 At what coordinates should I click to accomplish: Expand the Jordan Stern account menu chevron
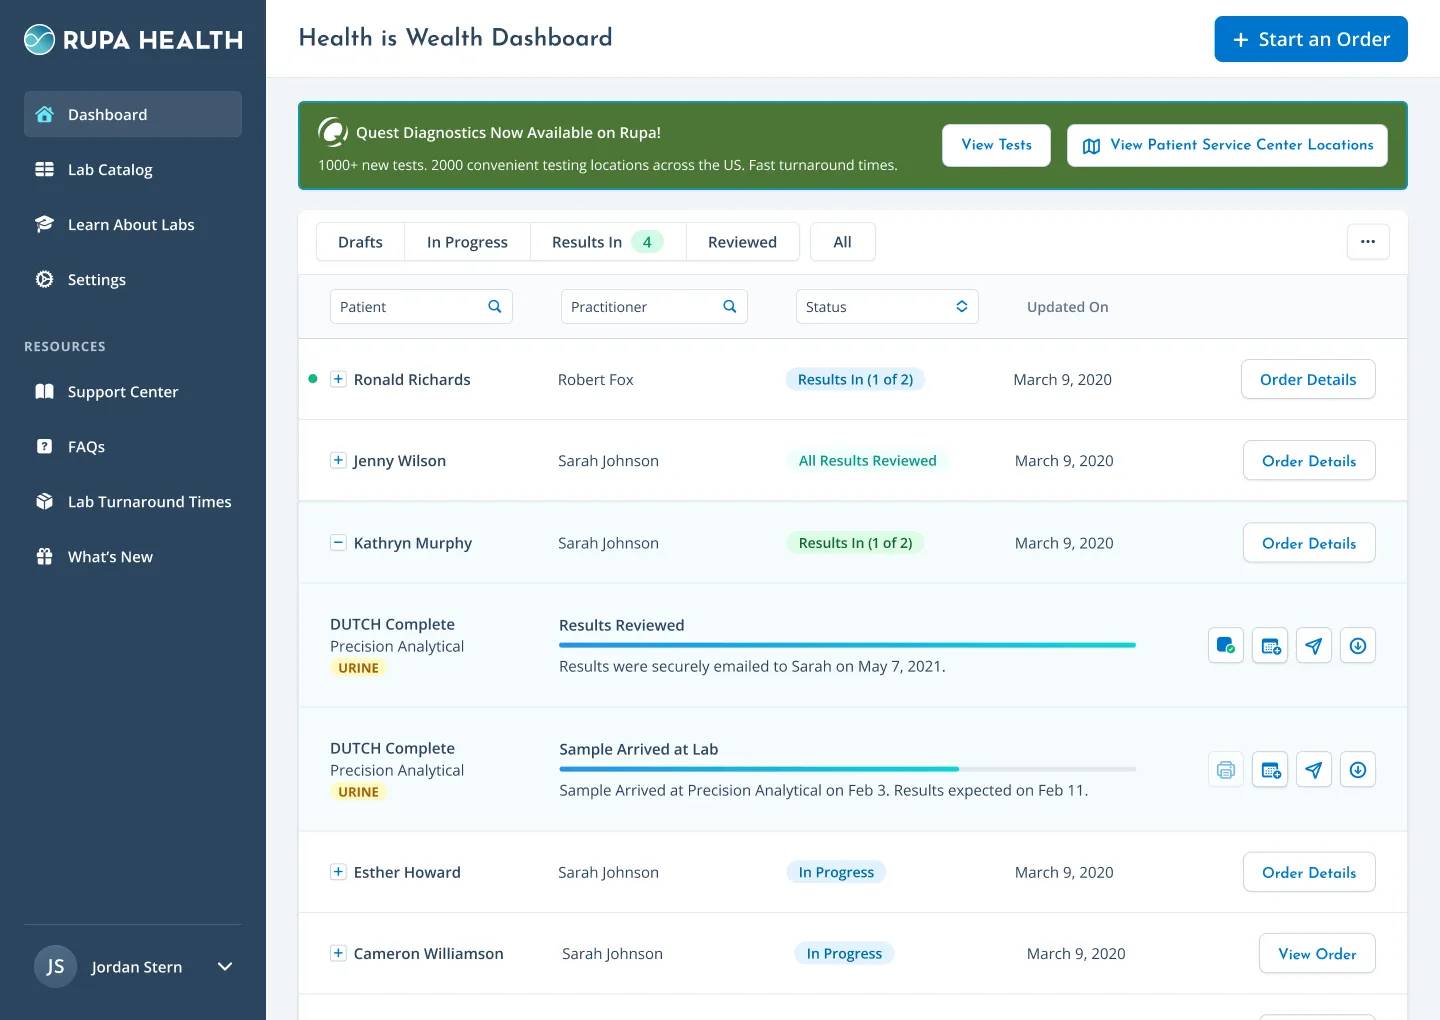coord(225,966)
